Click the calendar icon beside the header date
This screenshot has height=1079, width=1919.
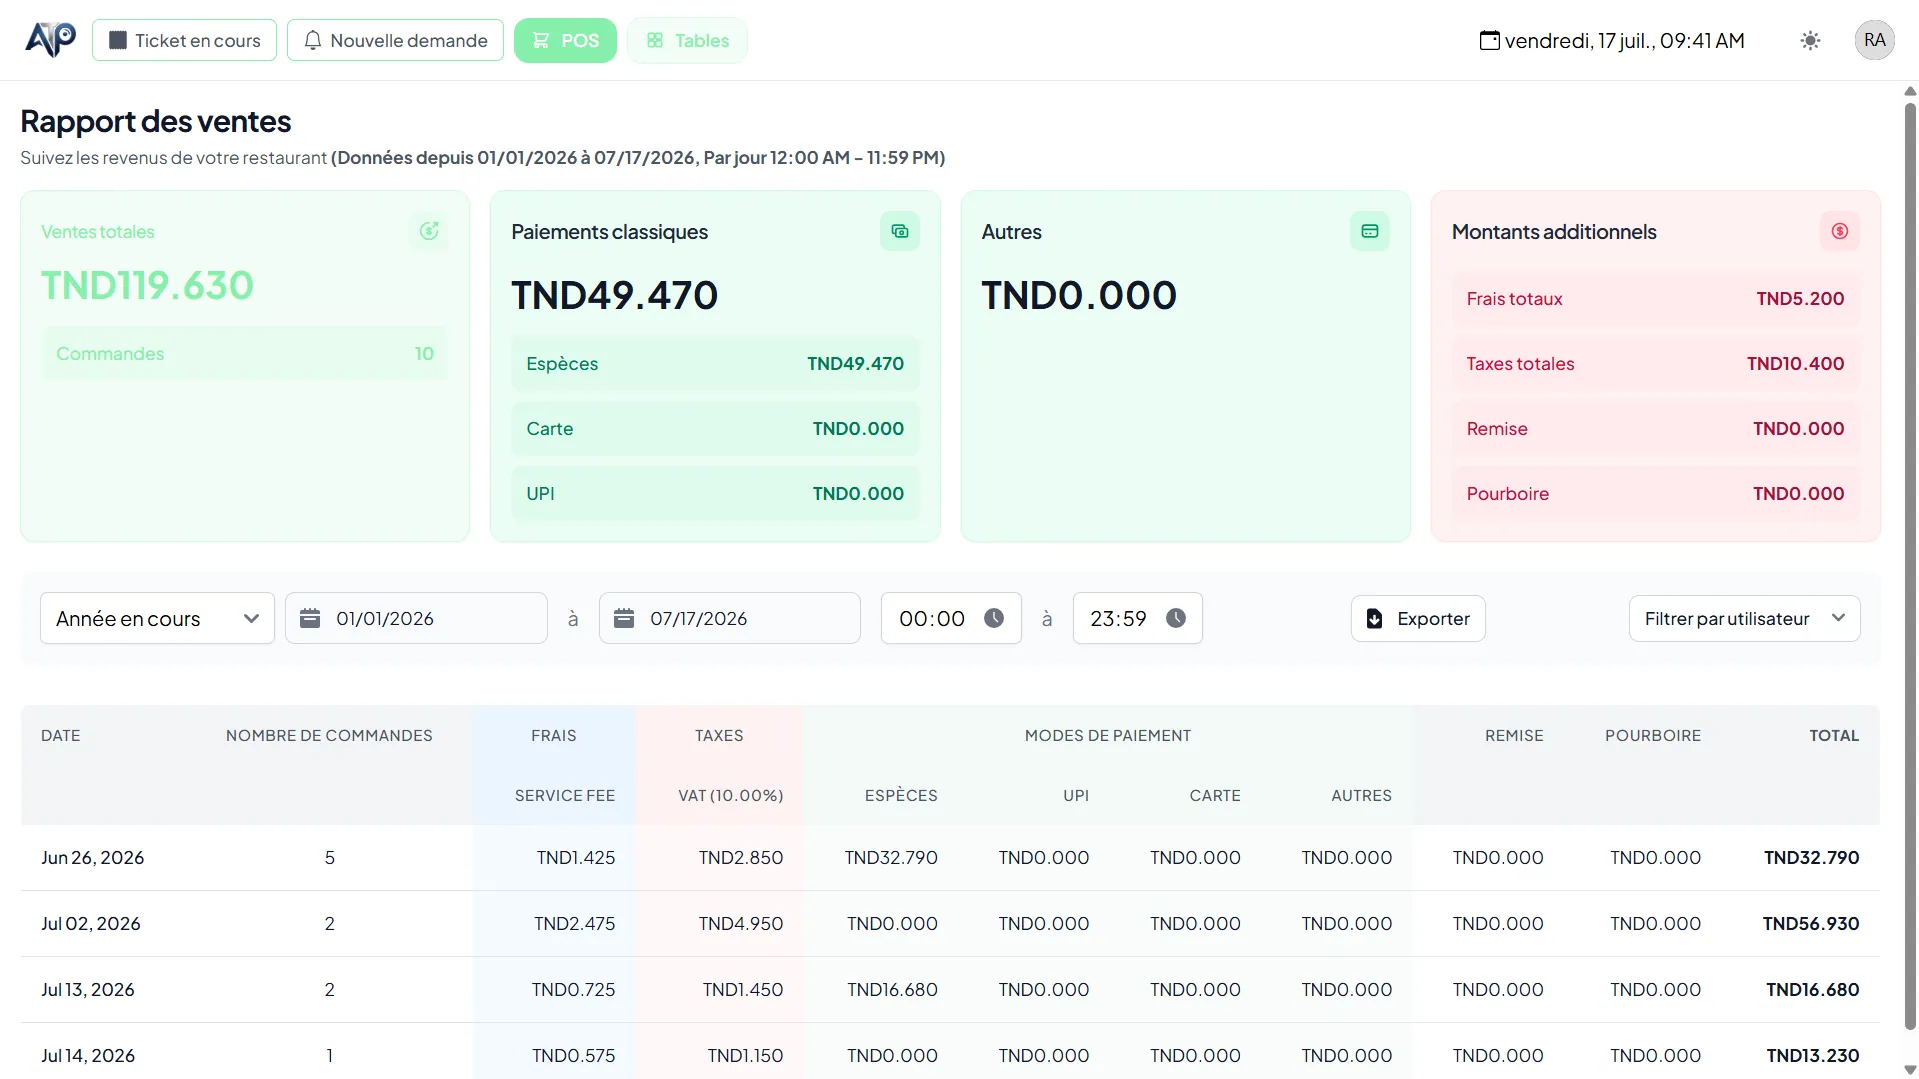click(1490, 41)
